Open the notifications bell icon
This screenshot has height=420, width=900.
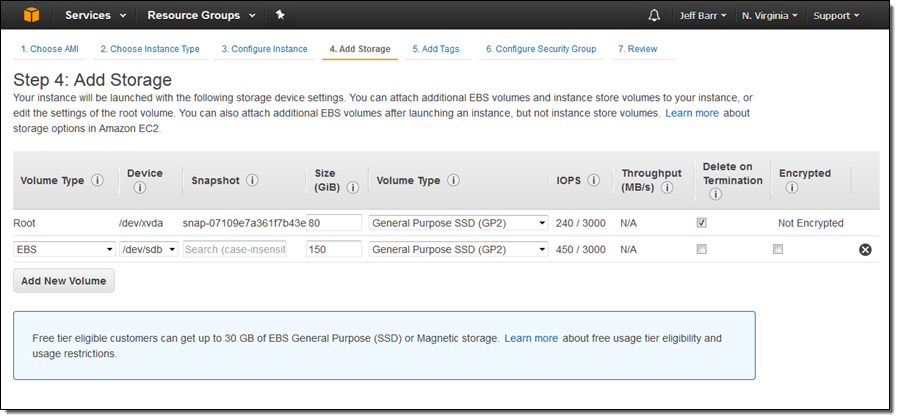[654, 16]
